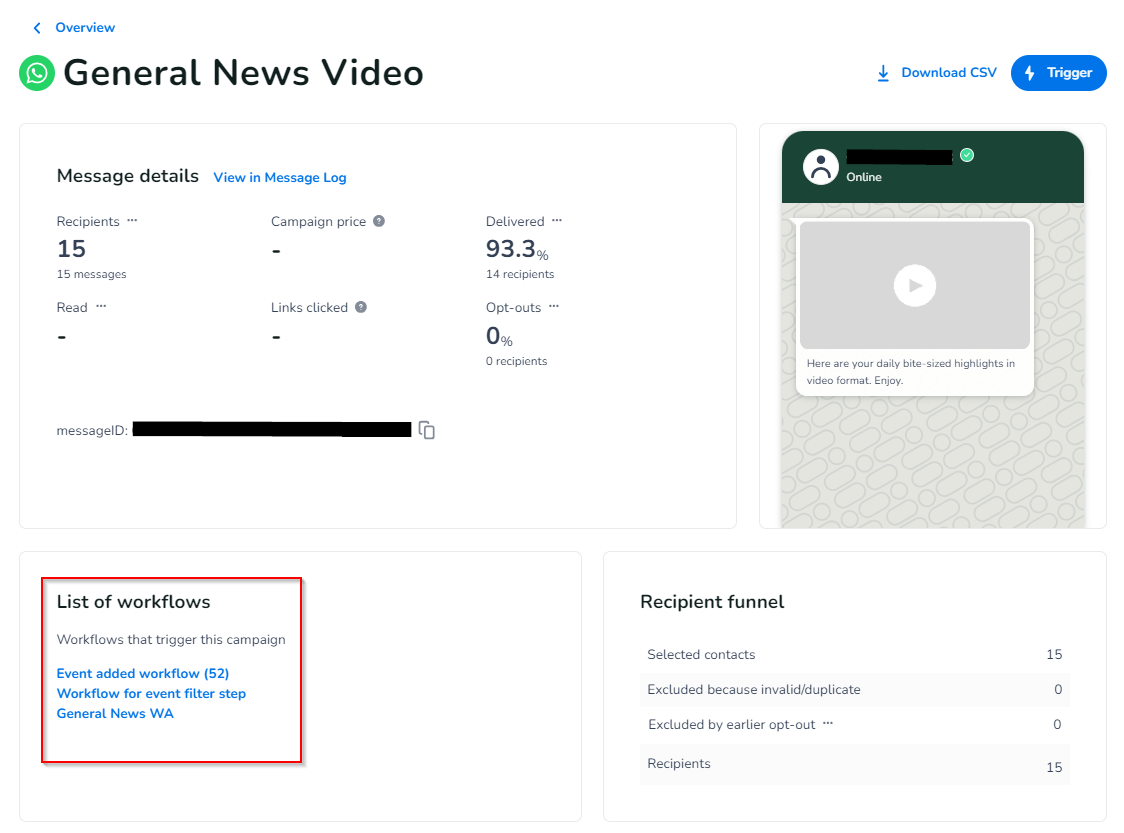1124x833 pixels.
Task: Click the back chevron beside Overview
Action: point(37,28)
